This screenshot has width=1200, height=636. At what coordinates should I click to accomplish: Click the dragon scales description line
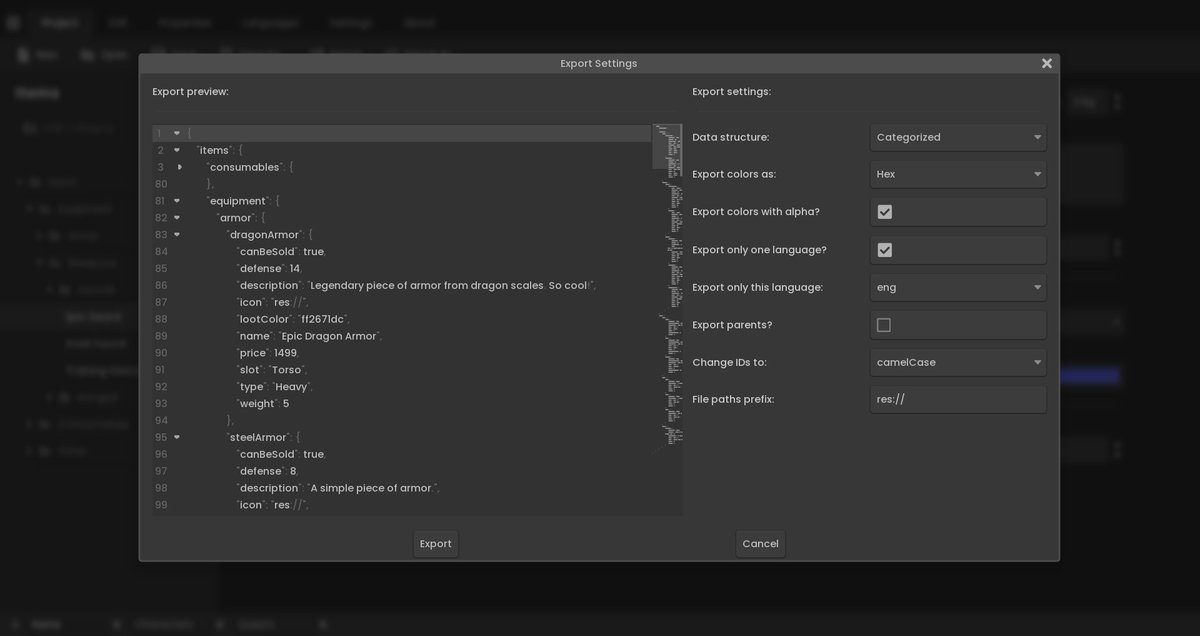[417, 286]
